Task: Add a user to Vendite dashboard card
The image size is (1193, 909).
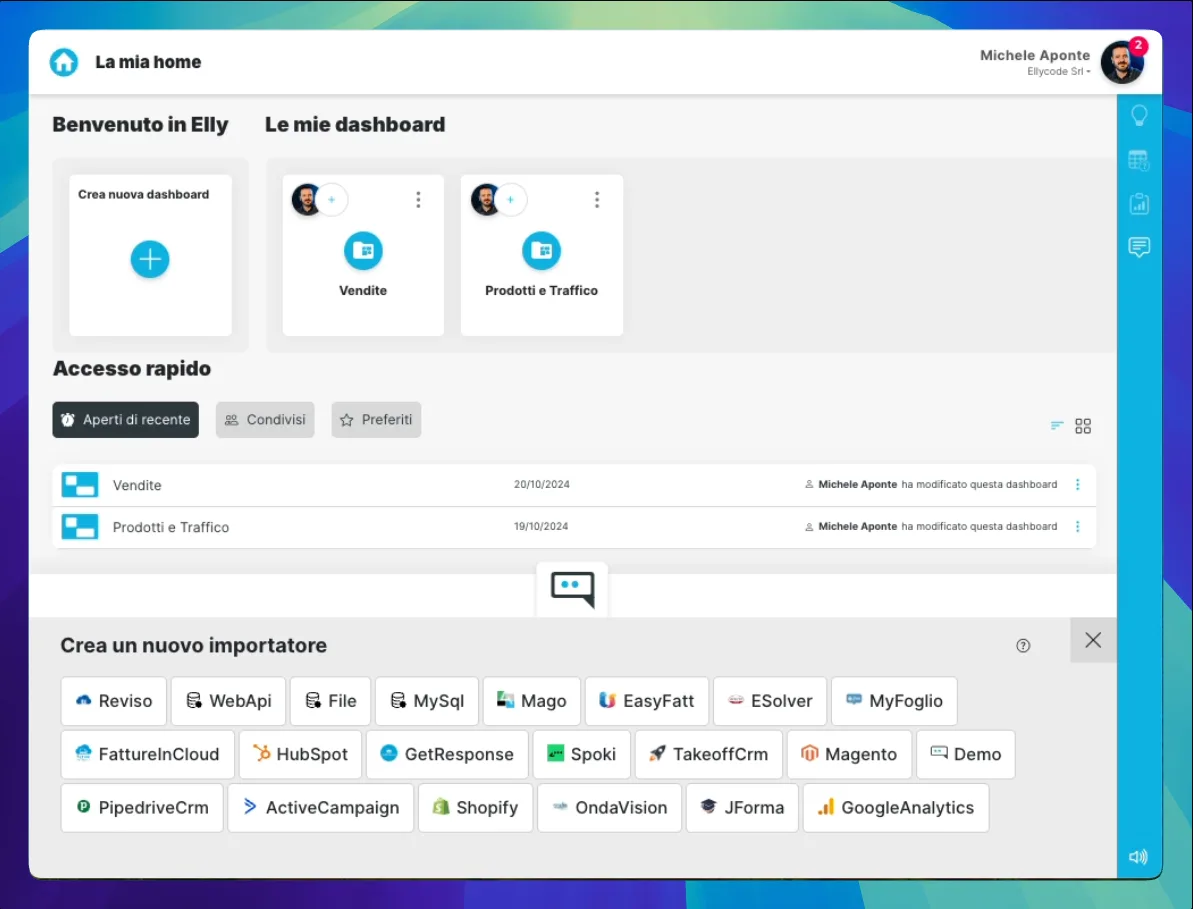Action: (x=332, y=200)
